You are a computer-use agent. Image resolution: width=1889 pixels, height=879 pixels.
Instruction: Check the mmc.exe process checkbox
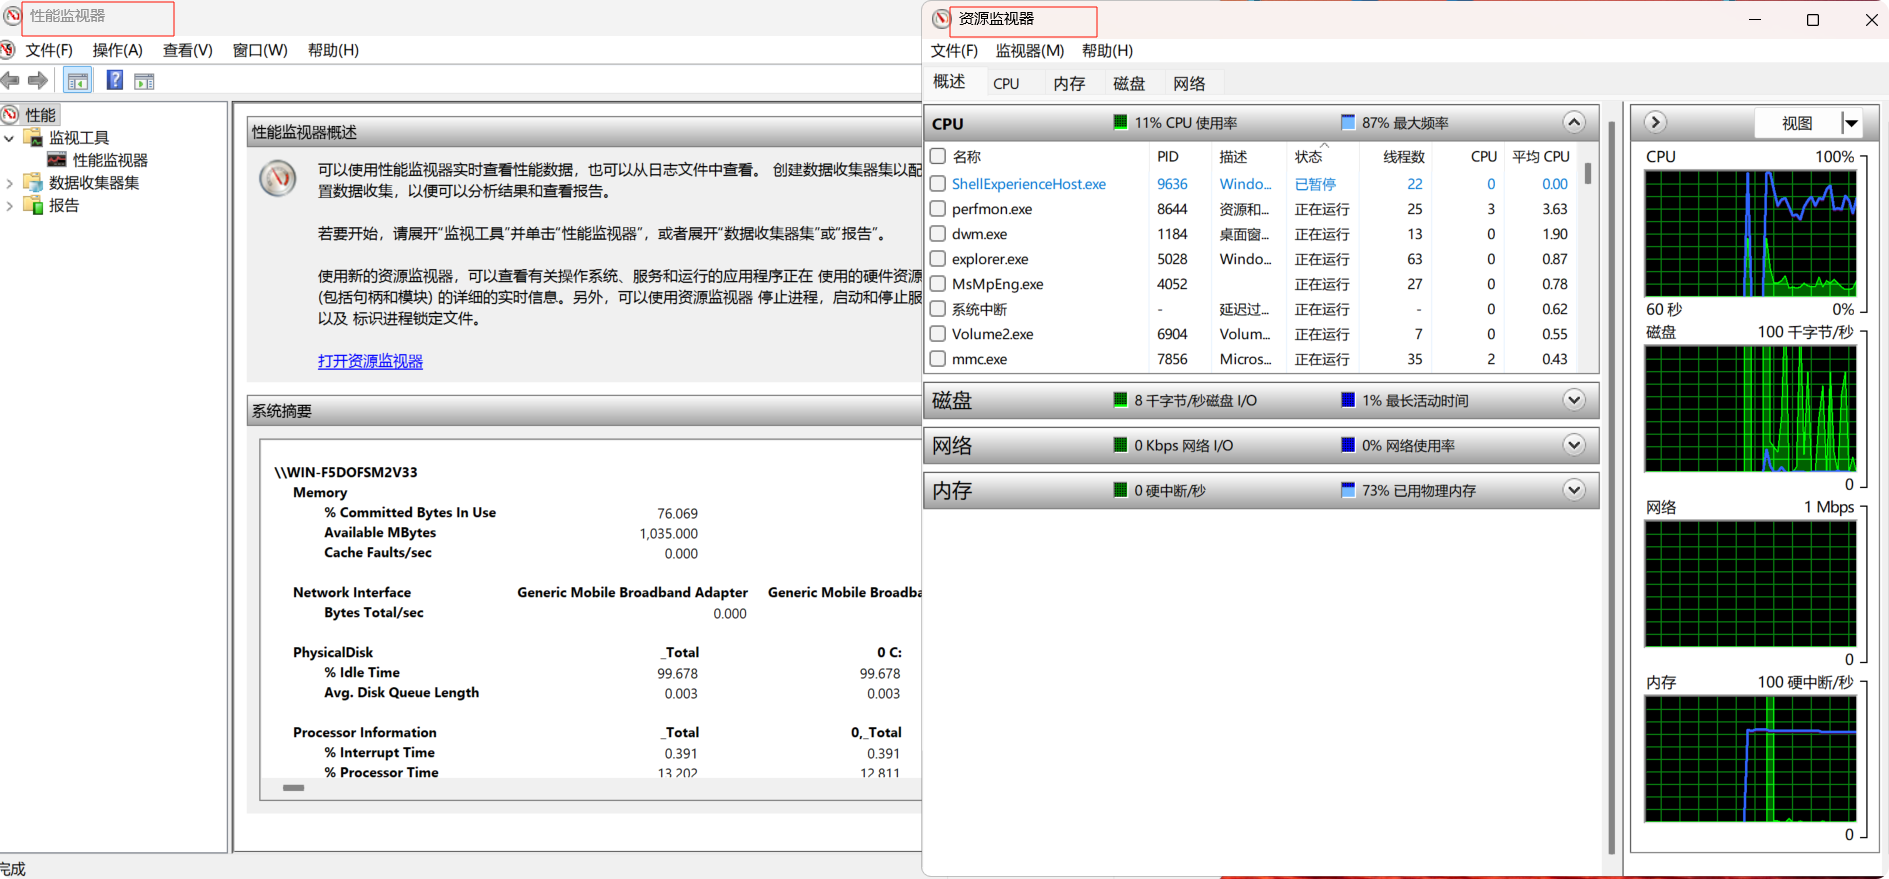coord(938,358)
